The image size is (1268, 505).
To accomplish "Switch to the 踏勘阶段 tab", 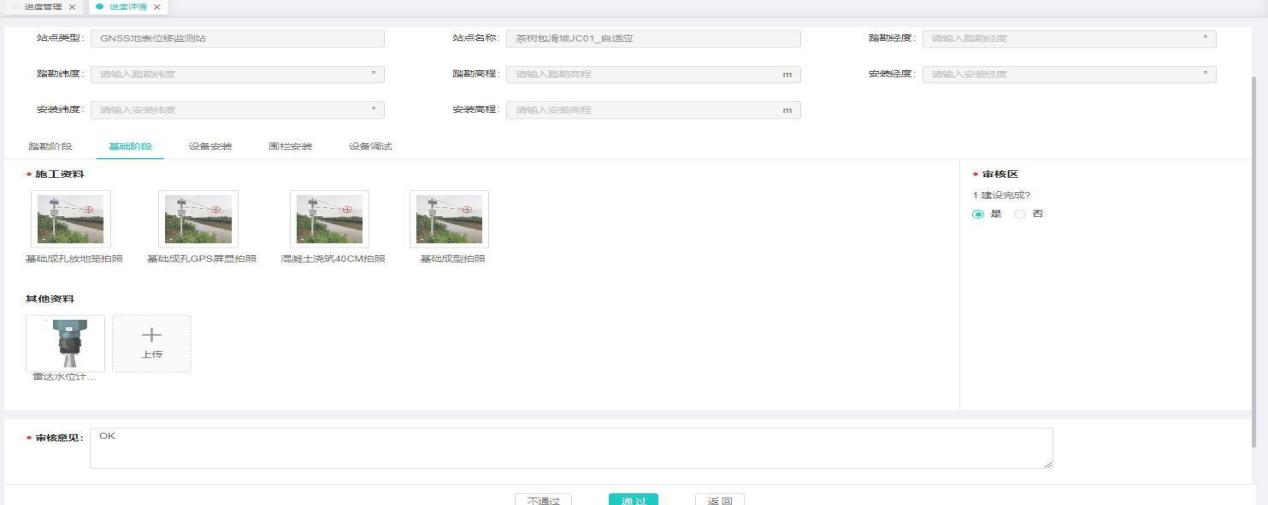I will tap(49, 147).
